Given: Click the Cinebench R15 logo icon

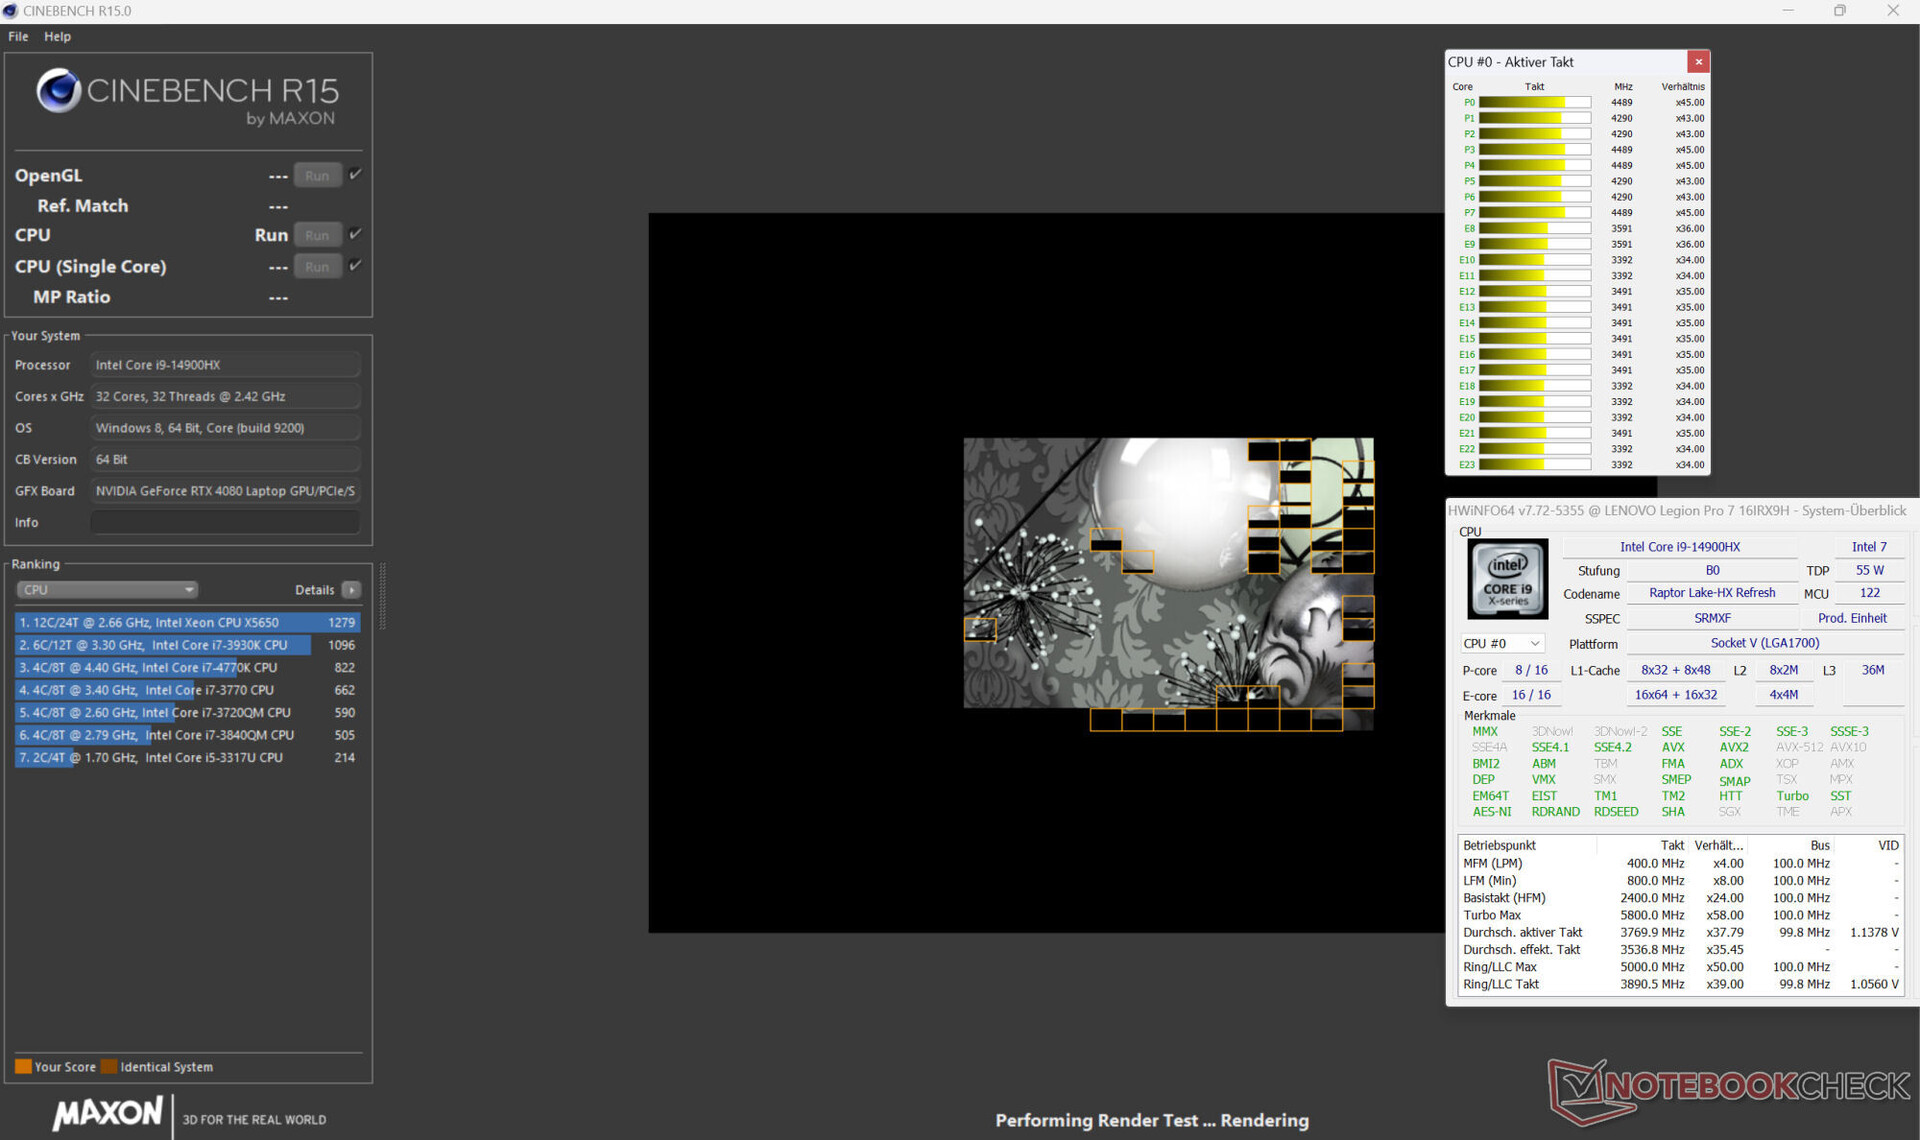Looking at the screenshot, I should tap(59, 91).
